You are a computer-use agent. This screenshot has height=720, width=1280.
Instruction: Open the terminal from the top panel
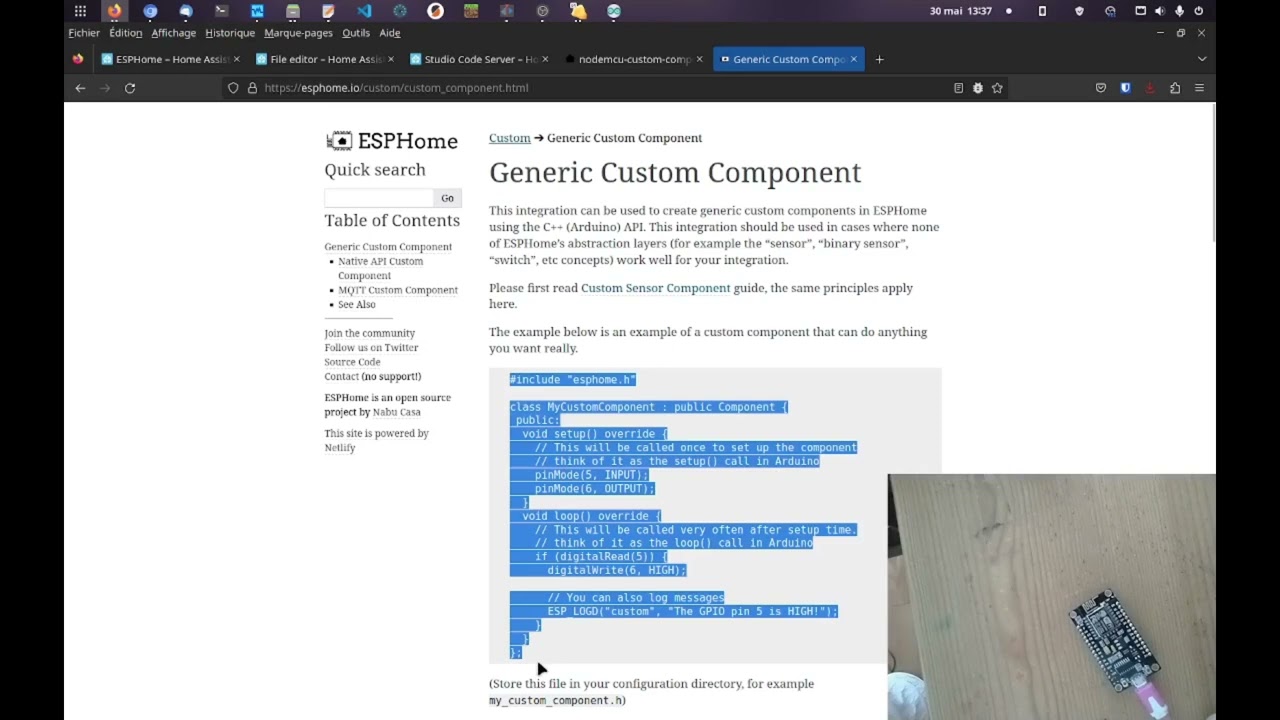pyautogui.click(x=221, y=11)
